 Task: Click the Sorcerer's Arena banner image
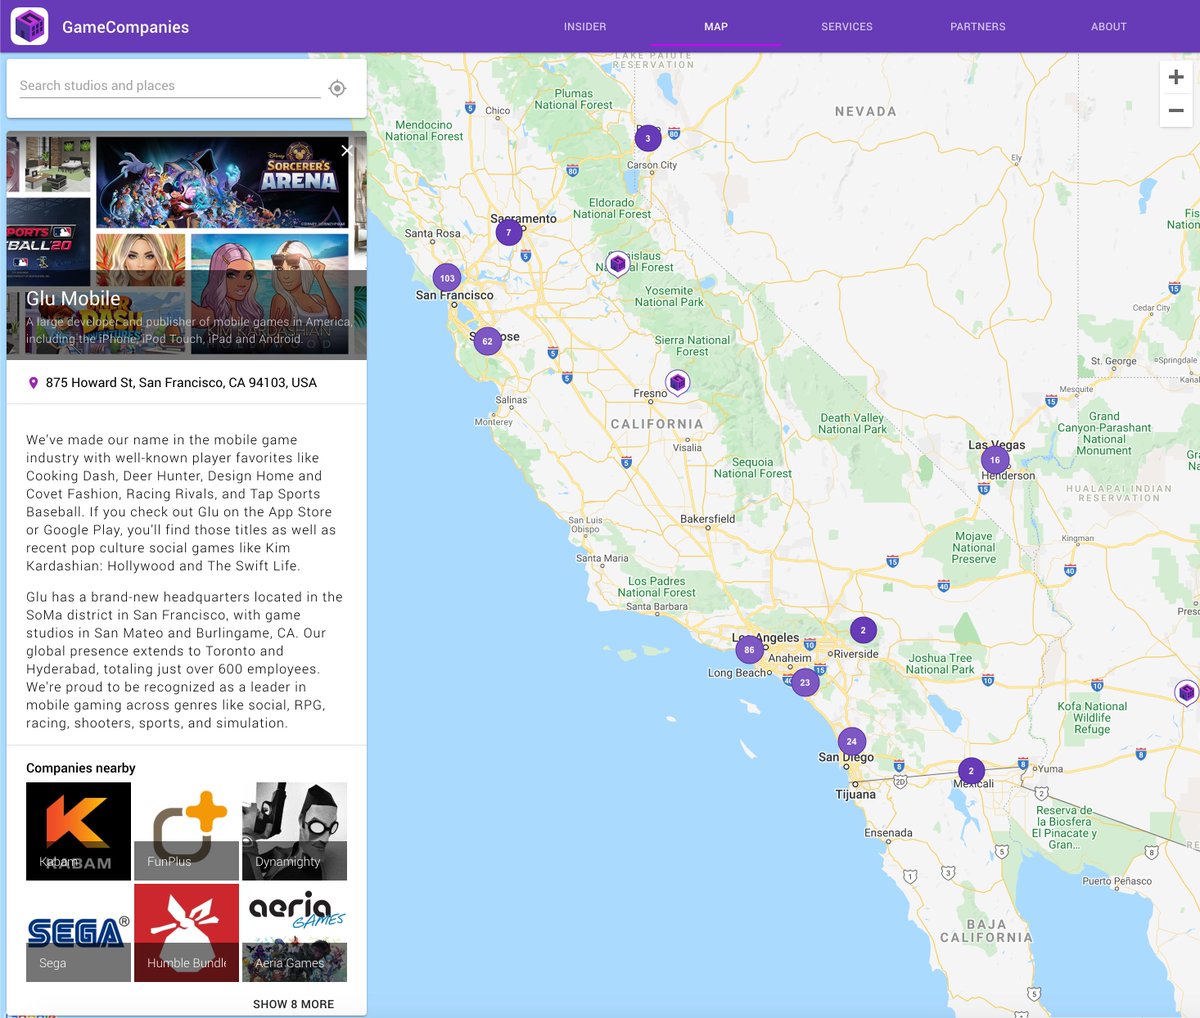point(222,183)
